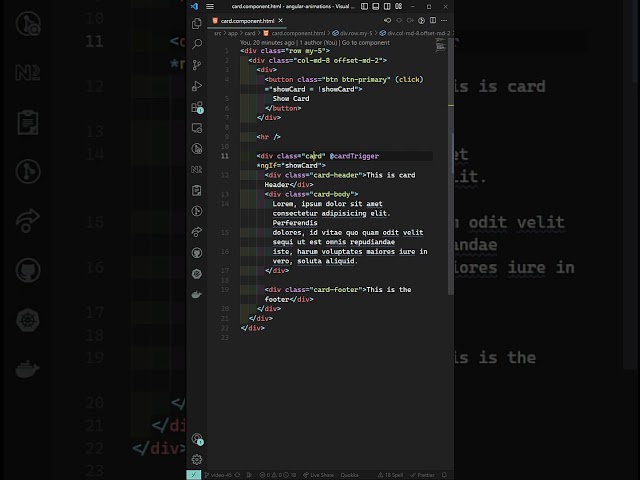
Task: Click the 'card-footer' class text on line 19
Action: (336, 290)
